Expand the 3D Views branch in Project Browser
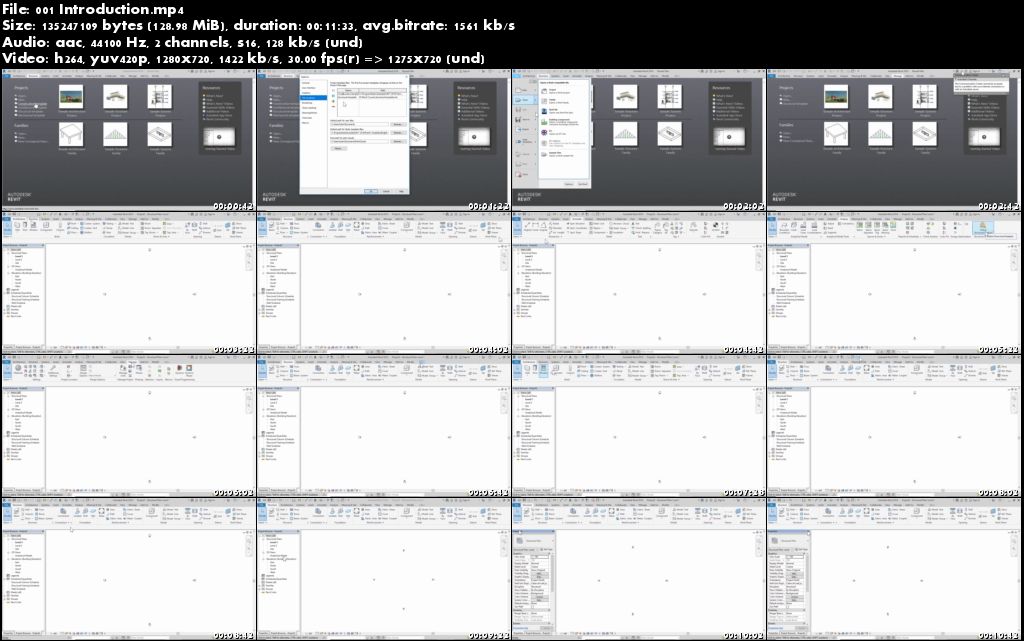Image resolution: width=1024 pixels, height=641 pixels. (8, 266)
